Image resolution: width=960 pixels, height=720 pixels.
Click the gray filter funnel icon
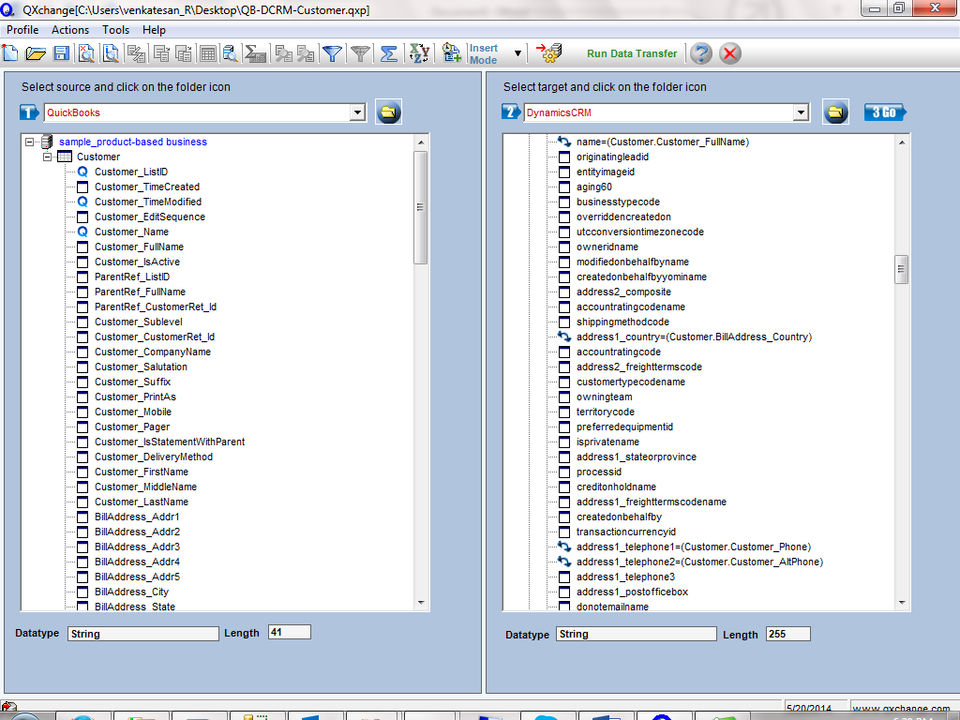360,54
